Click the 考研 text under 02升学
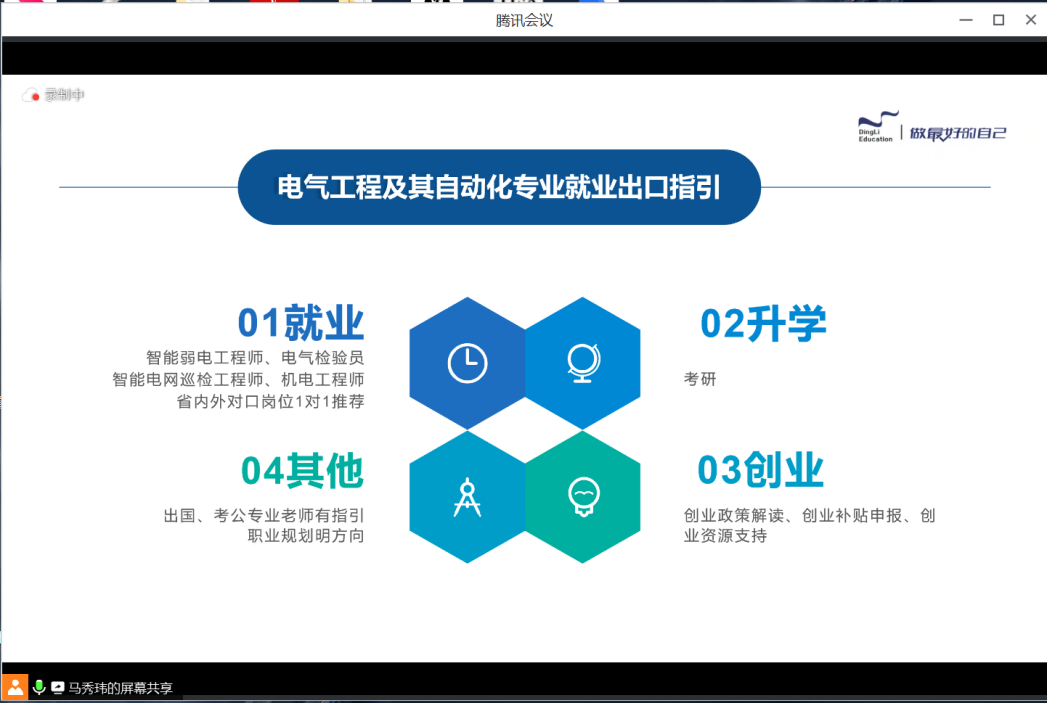The height and width of the screenshot is (703, 1047). 700,379
